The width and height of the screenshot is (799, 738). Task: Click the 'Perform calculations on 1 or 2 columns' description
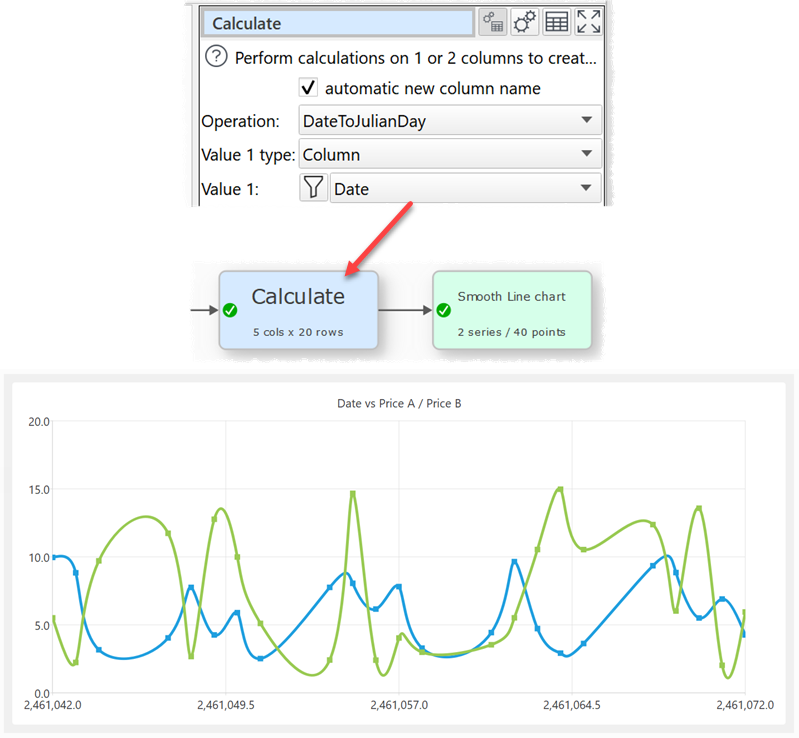point(415,58)
